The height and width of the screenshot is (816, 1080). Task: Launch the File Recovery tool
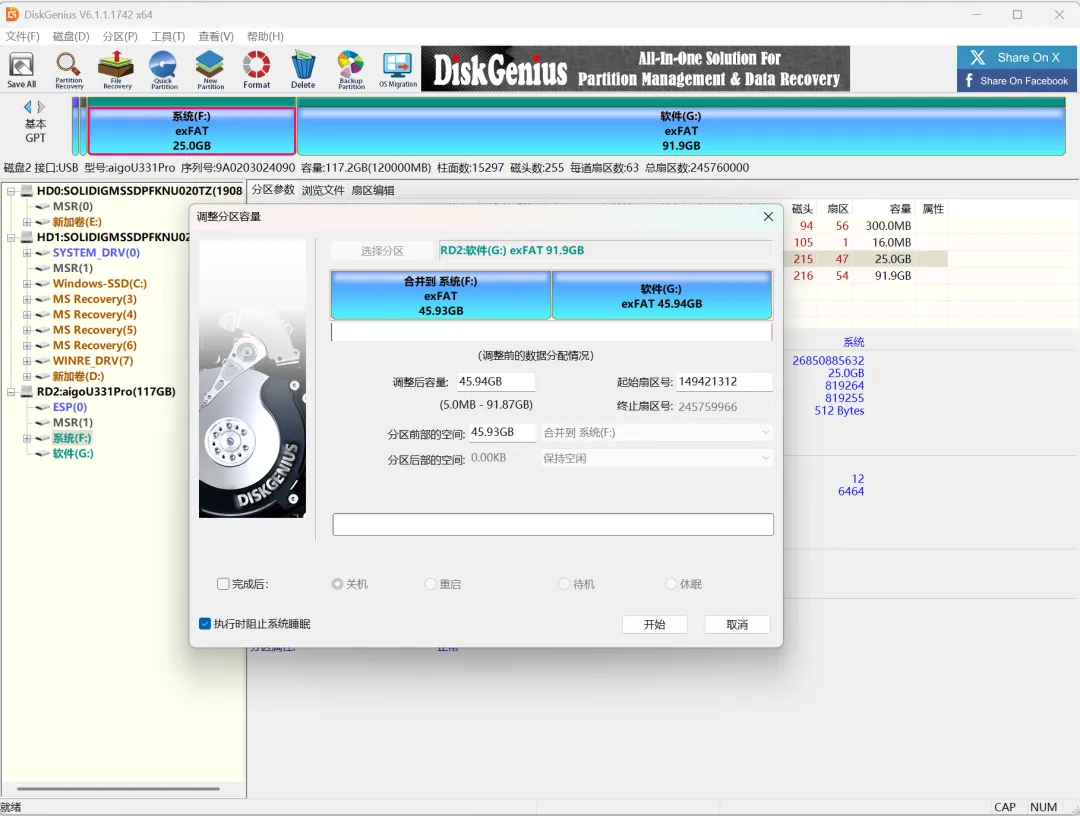coord(116,70)
